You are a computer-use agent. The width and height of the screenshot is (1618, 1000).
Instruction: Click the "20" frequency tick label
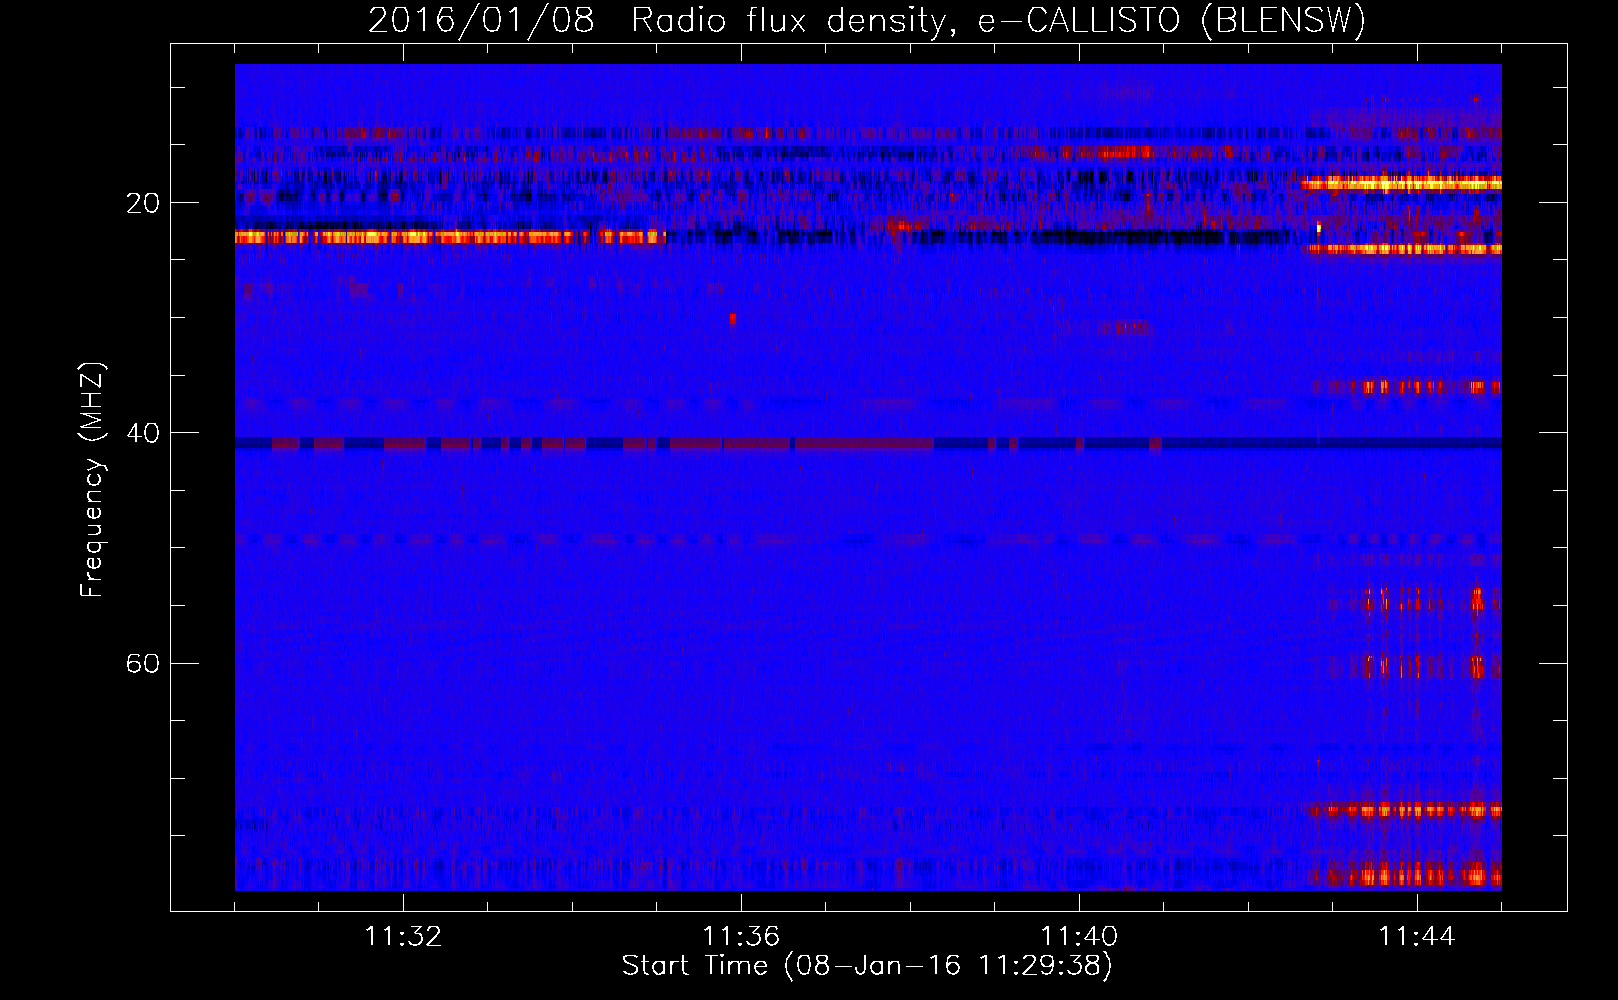143,203
